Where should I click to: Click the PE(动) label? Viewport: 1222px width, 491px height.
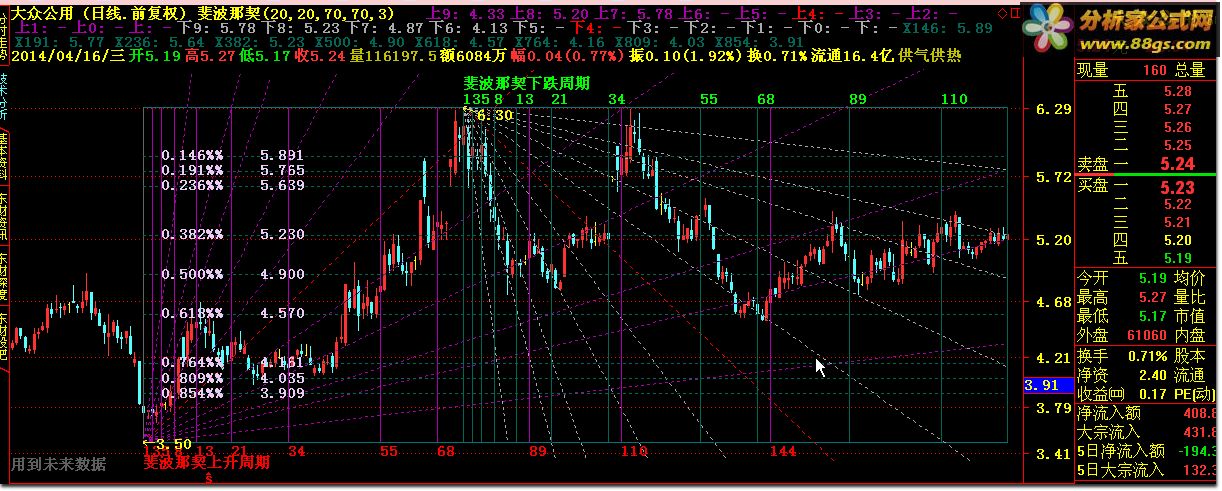coord(1196,393)
